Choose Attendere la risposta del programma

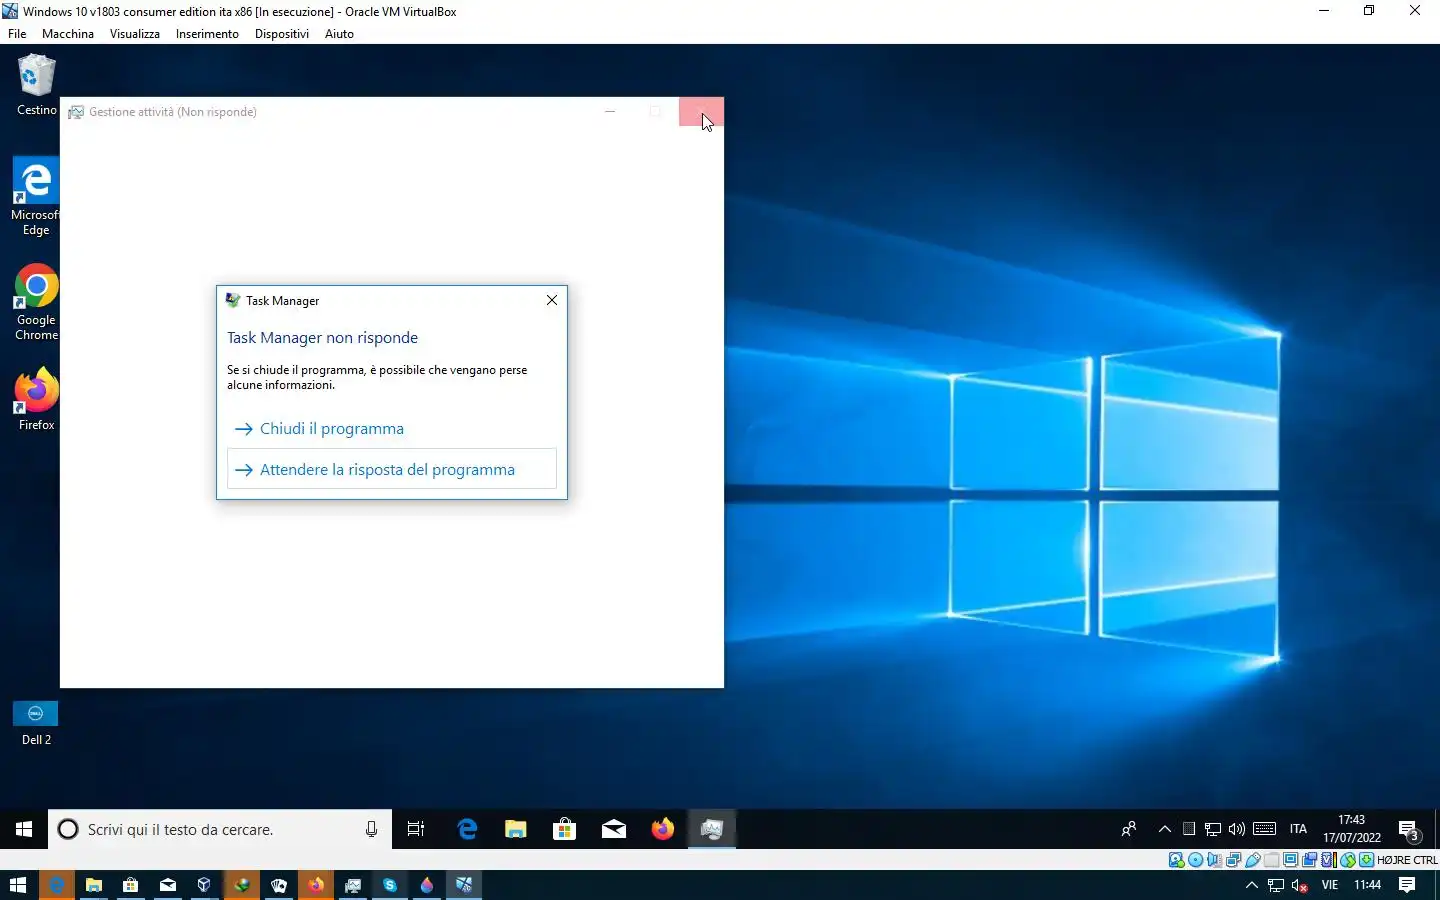click(392, 469)
